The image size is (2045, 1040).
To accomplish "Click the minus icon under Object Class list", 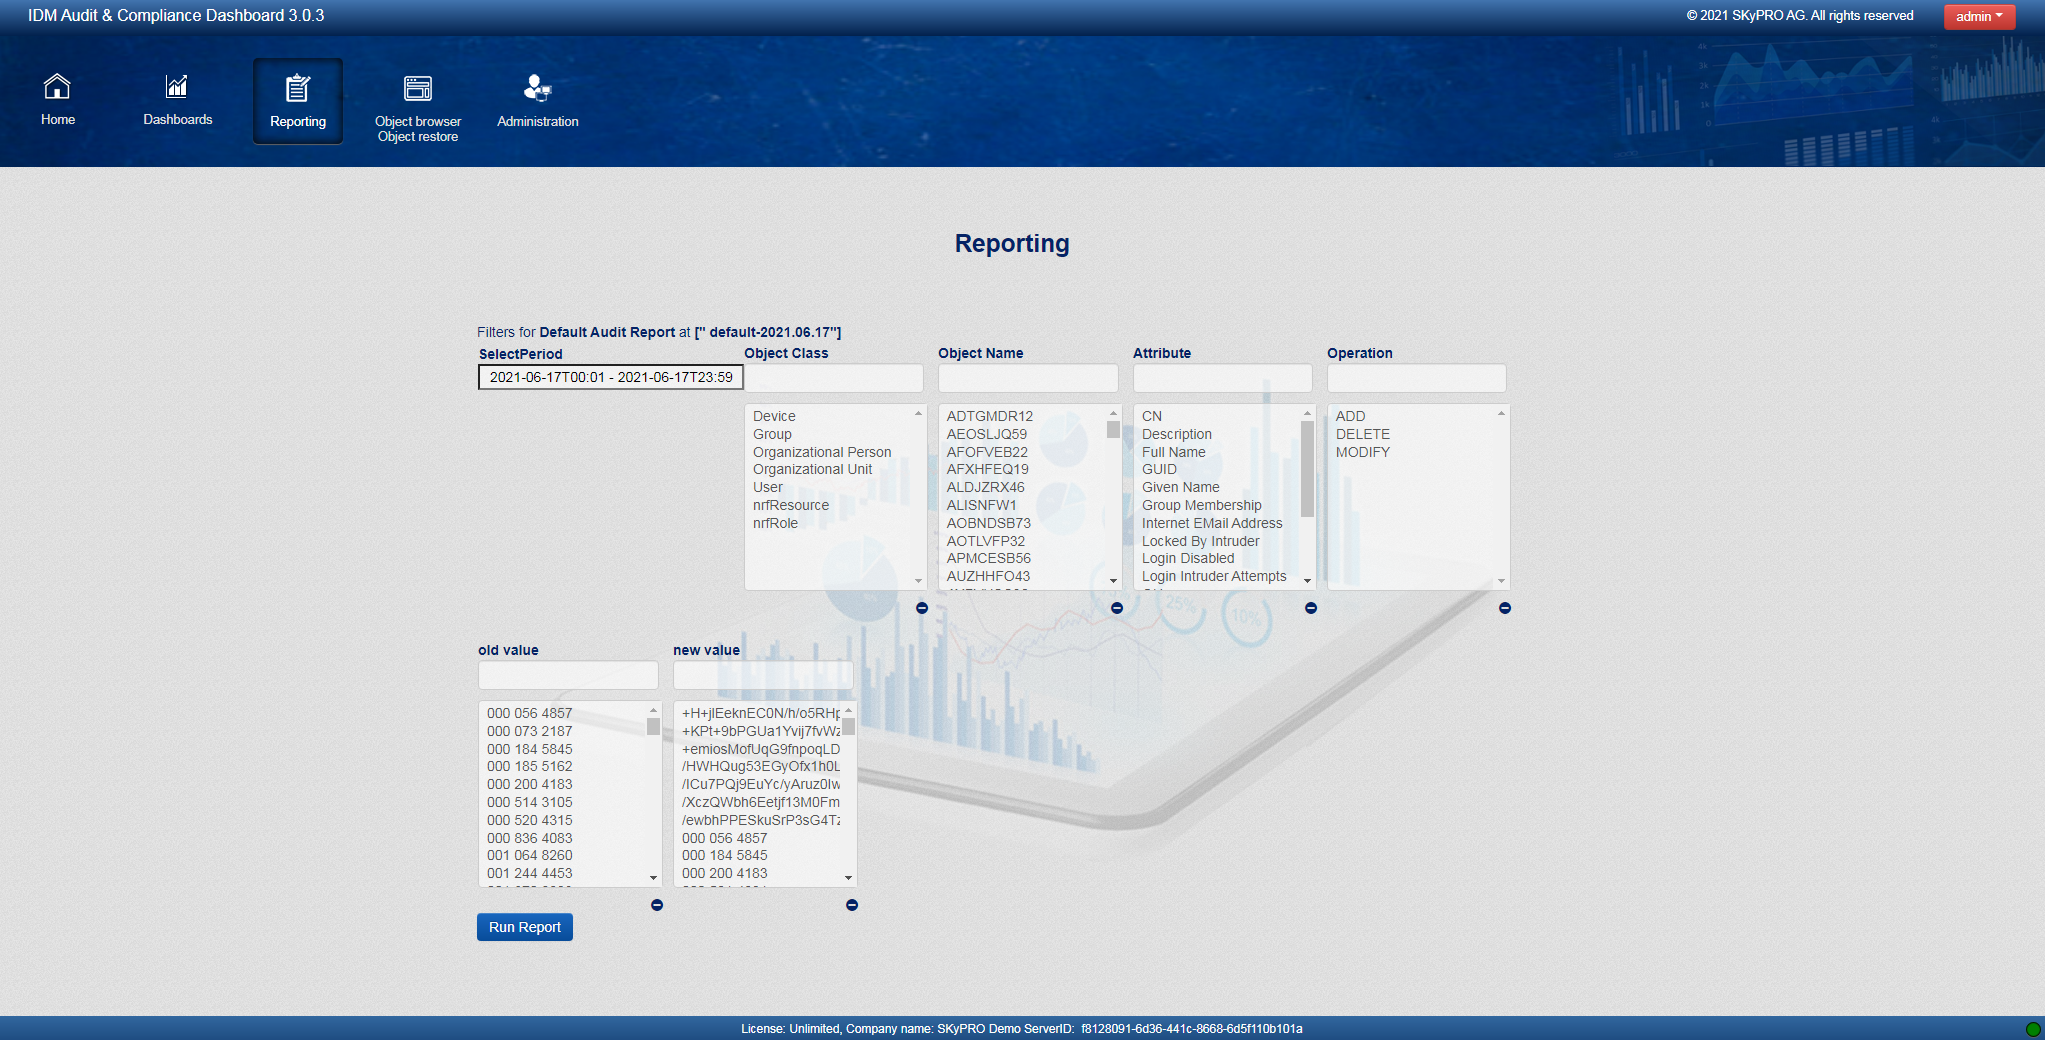I will 922,608.
